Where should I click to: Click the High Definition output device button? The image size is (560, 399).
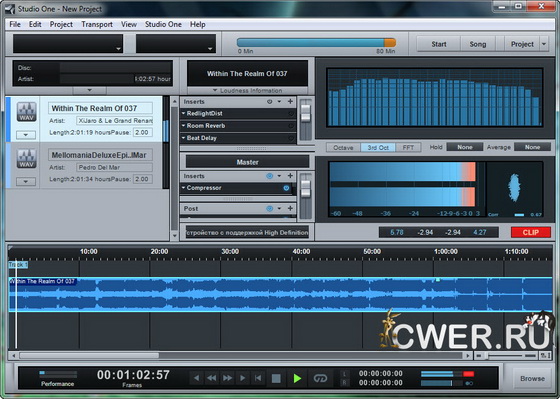pyautogui.click(x=248, y=233)
